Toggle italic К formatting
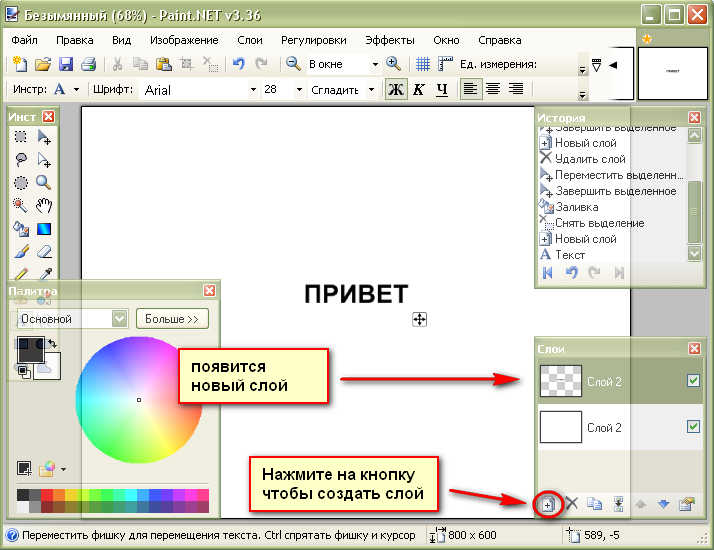The width and height of the screenshot is (714, 550). [418, 89]
